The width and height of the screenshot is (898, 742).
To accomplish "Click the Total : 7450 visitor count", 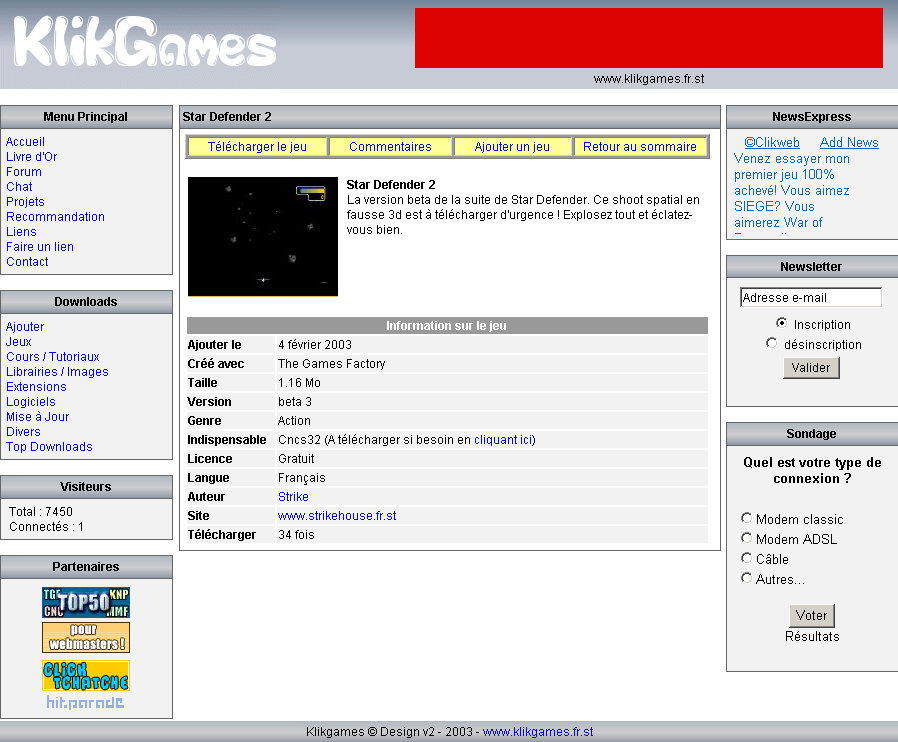I will [x=41, y=511].
